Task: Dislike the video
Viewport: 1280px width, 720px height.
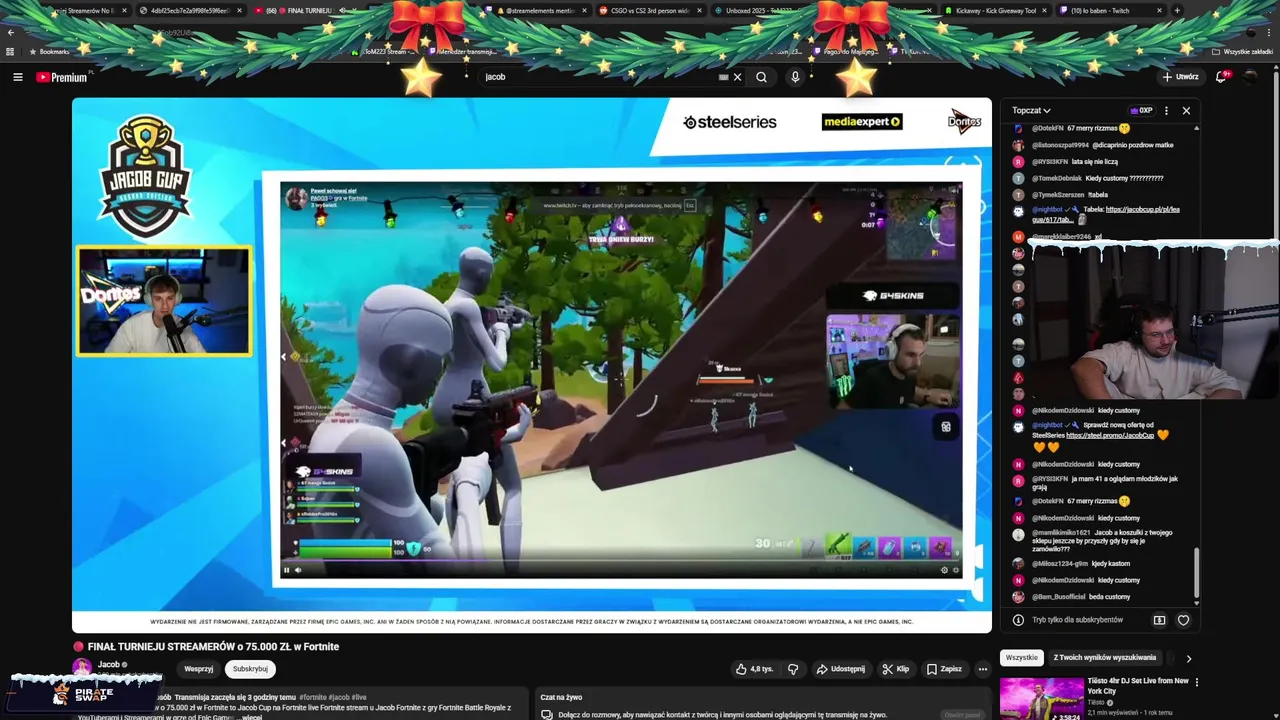Action: (x=793, y=669)
